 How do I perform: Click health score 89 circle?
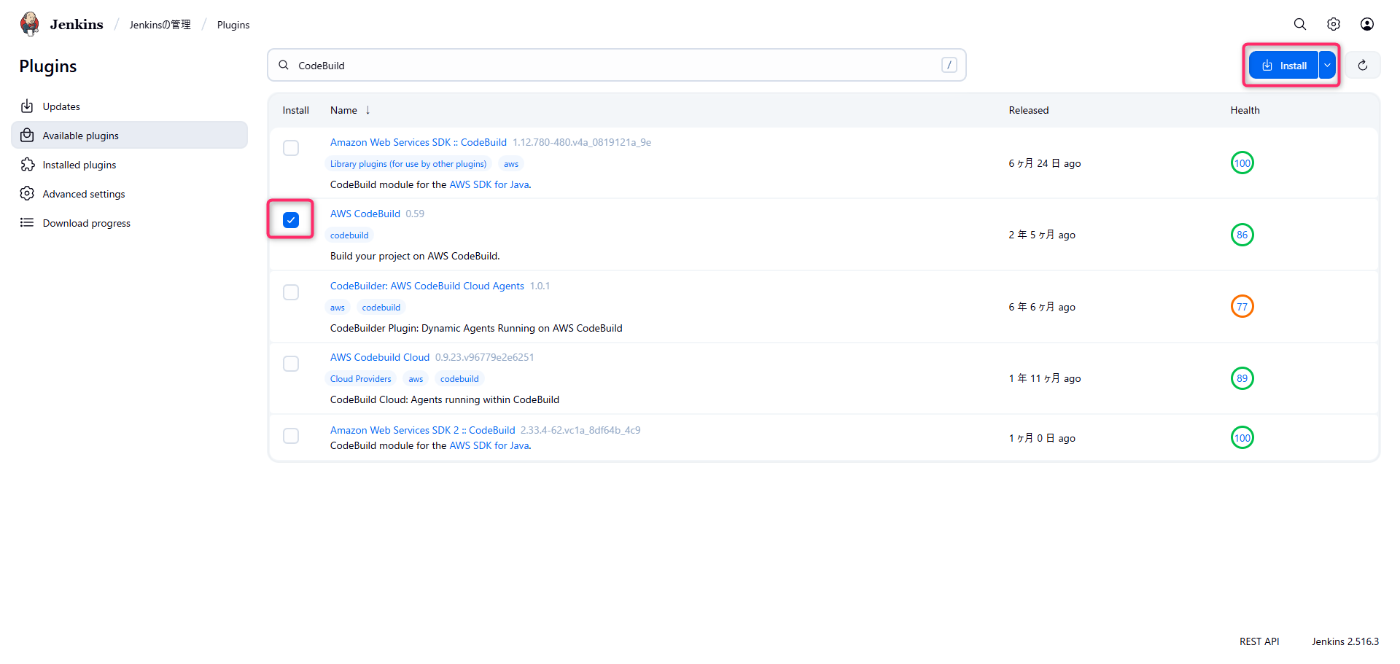tap(1242, 378)
